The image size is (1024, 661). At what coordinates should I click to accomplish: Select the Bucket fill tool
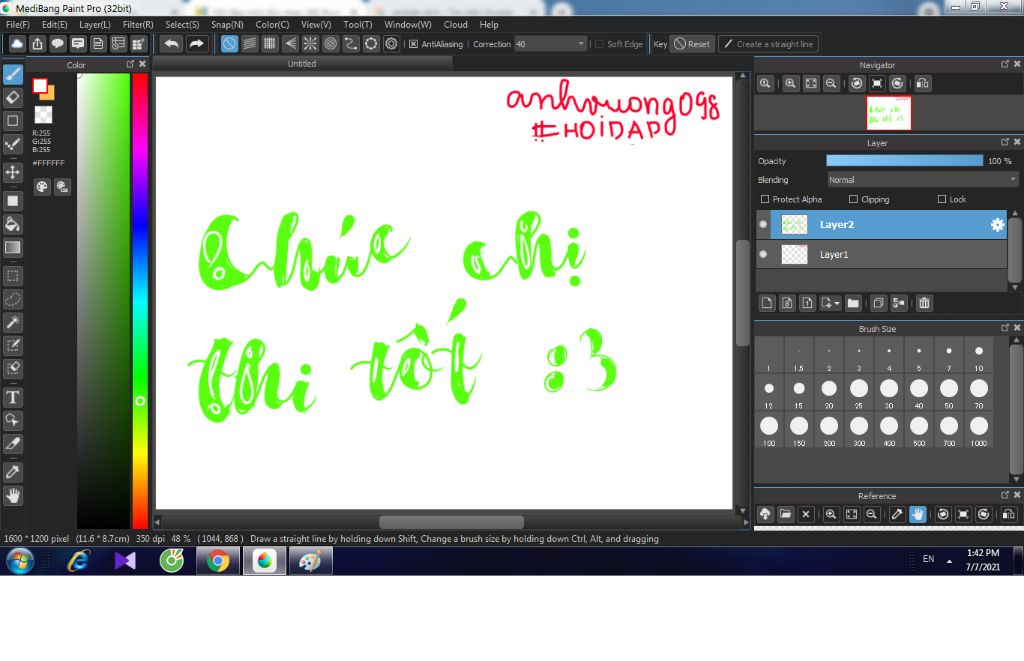click(x=12, y=224)
